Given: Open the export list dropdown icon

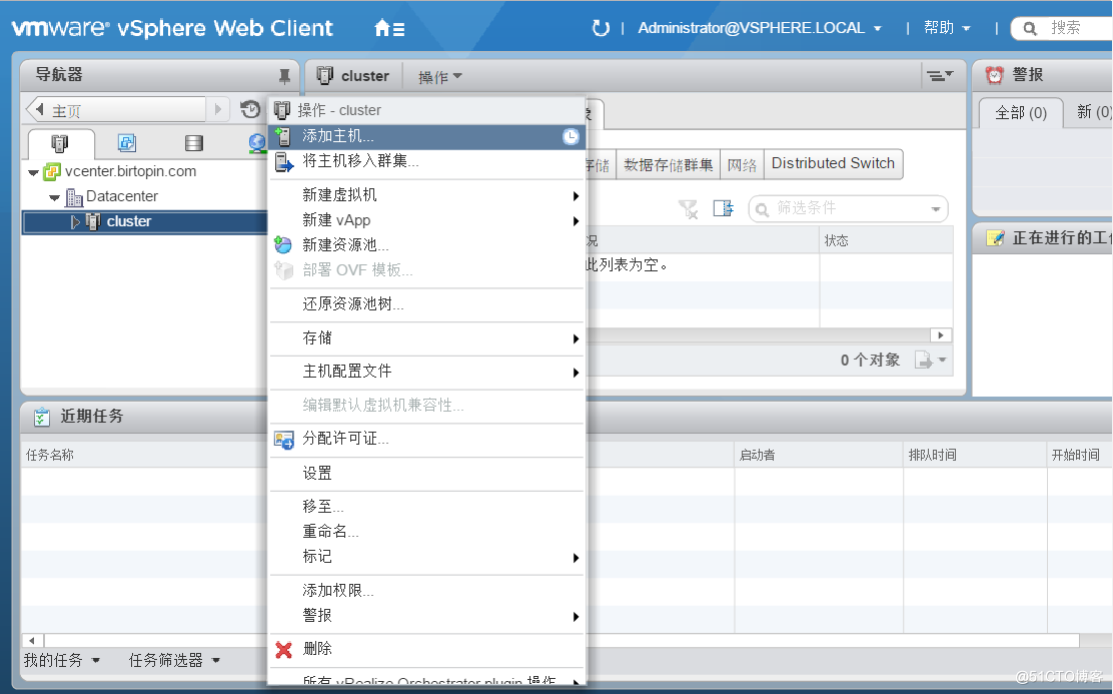Looking at the screenshot, I should [930, 360].
